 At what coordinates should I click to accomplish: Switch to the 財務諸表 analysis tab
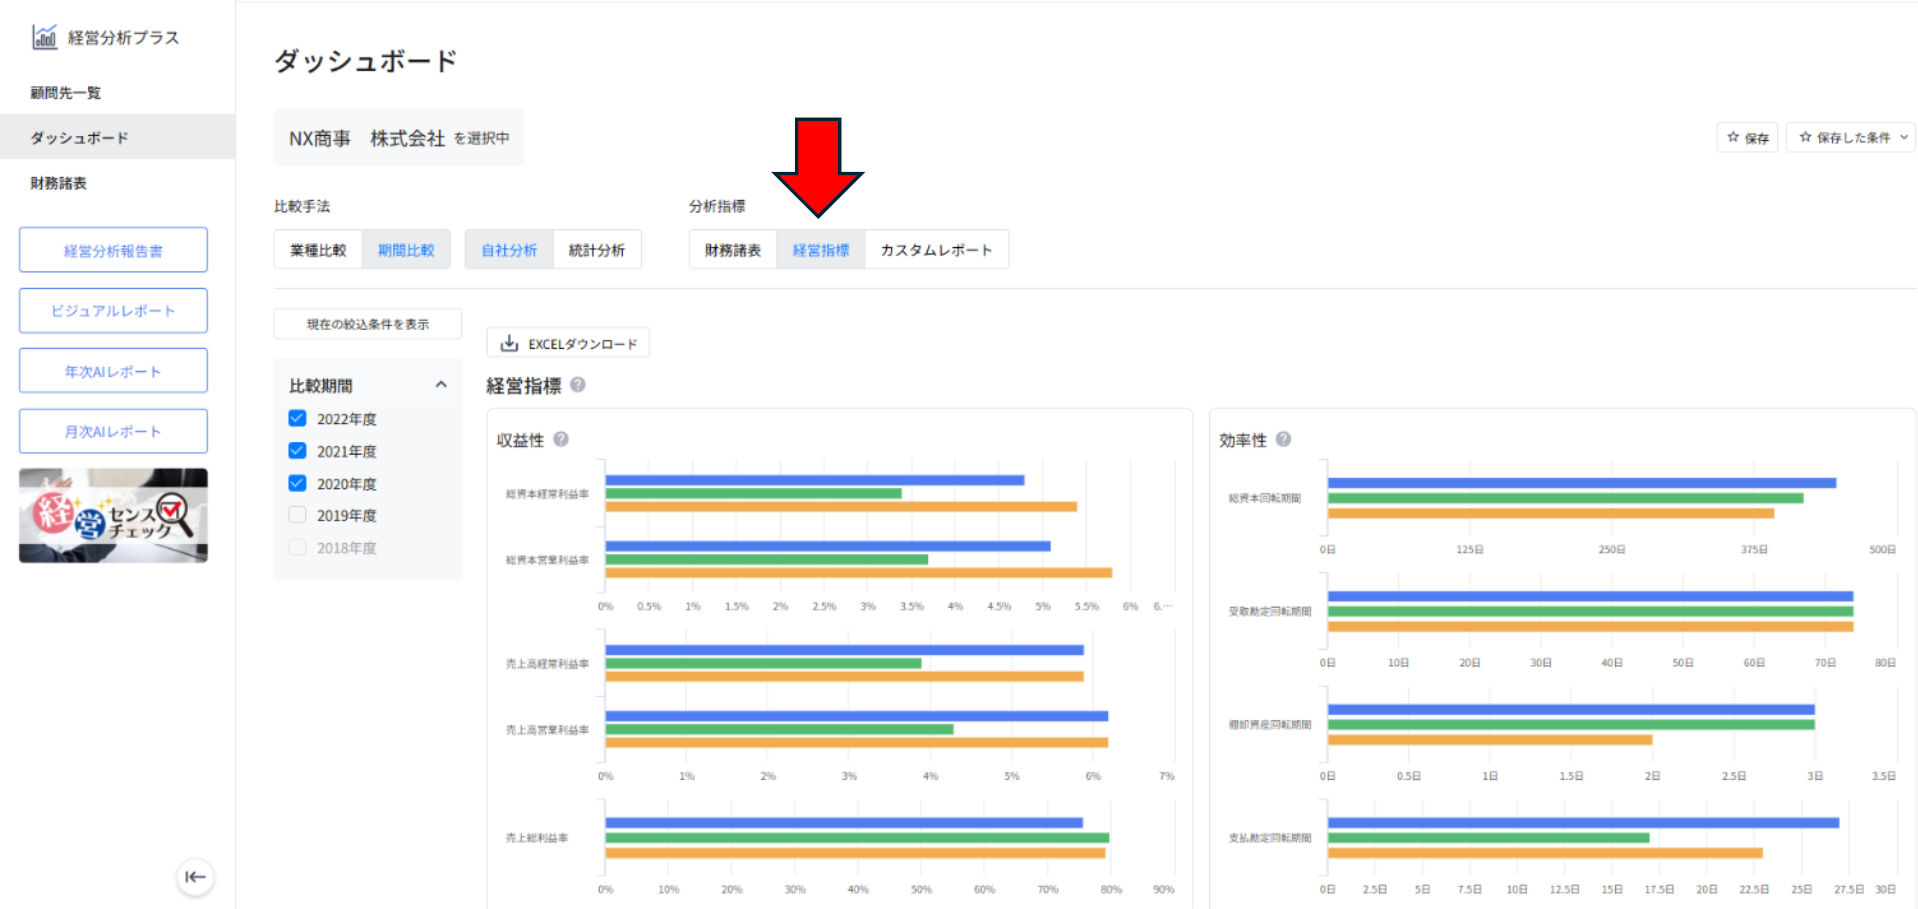coord(732,250)
